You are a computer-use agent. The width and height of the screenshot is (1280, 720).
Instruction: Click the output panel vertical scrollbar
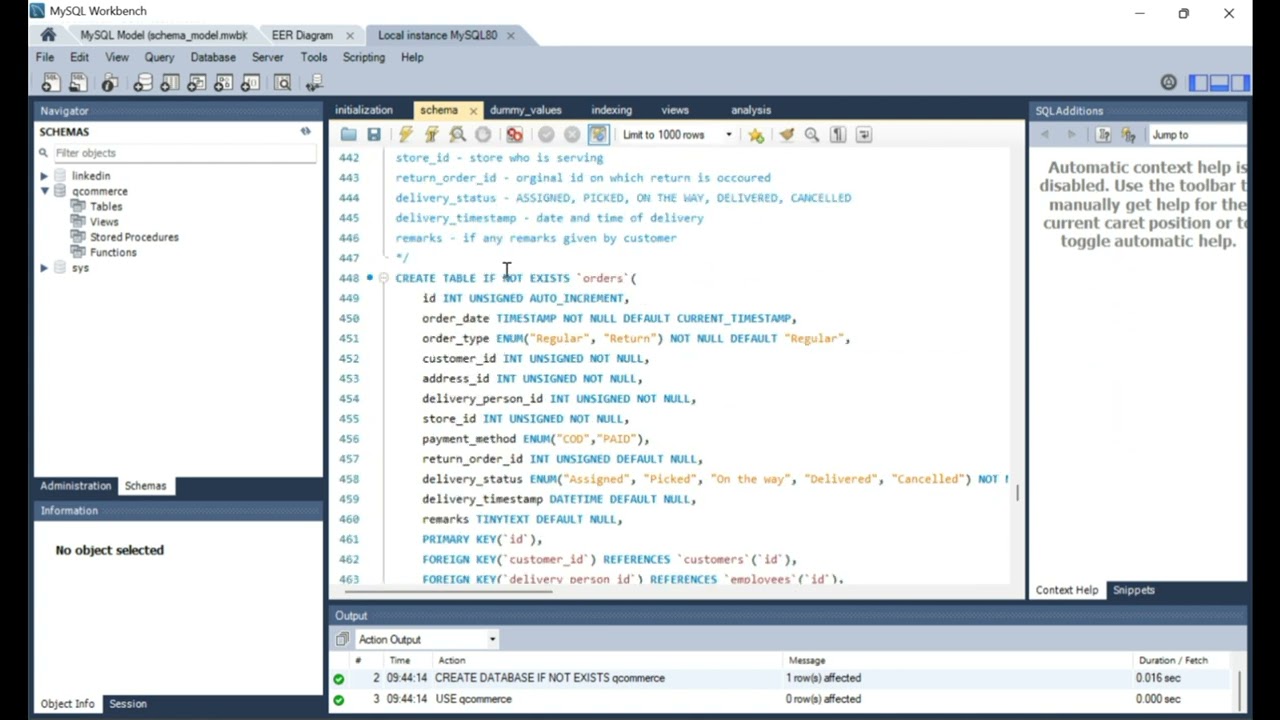pyautogui.click(x=1239, y=688)
